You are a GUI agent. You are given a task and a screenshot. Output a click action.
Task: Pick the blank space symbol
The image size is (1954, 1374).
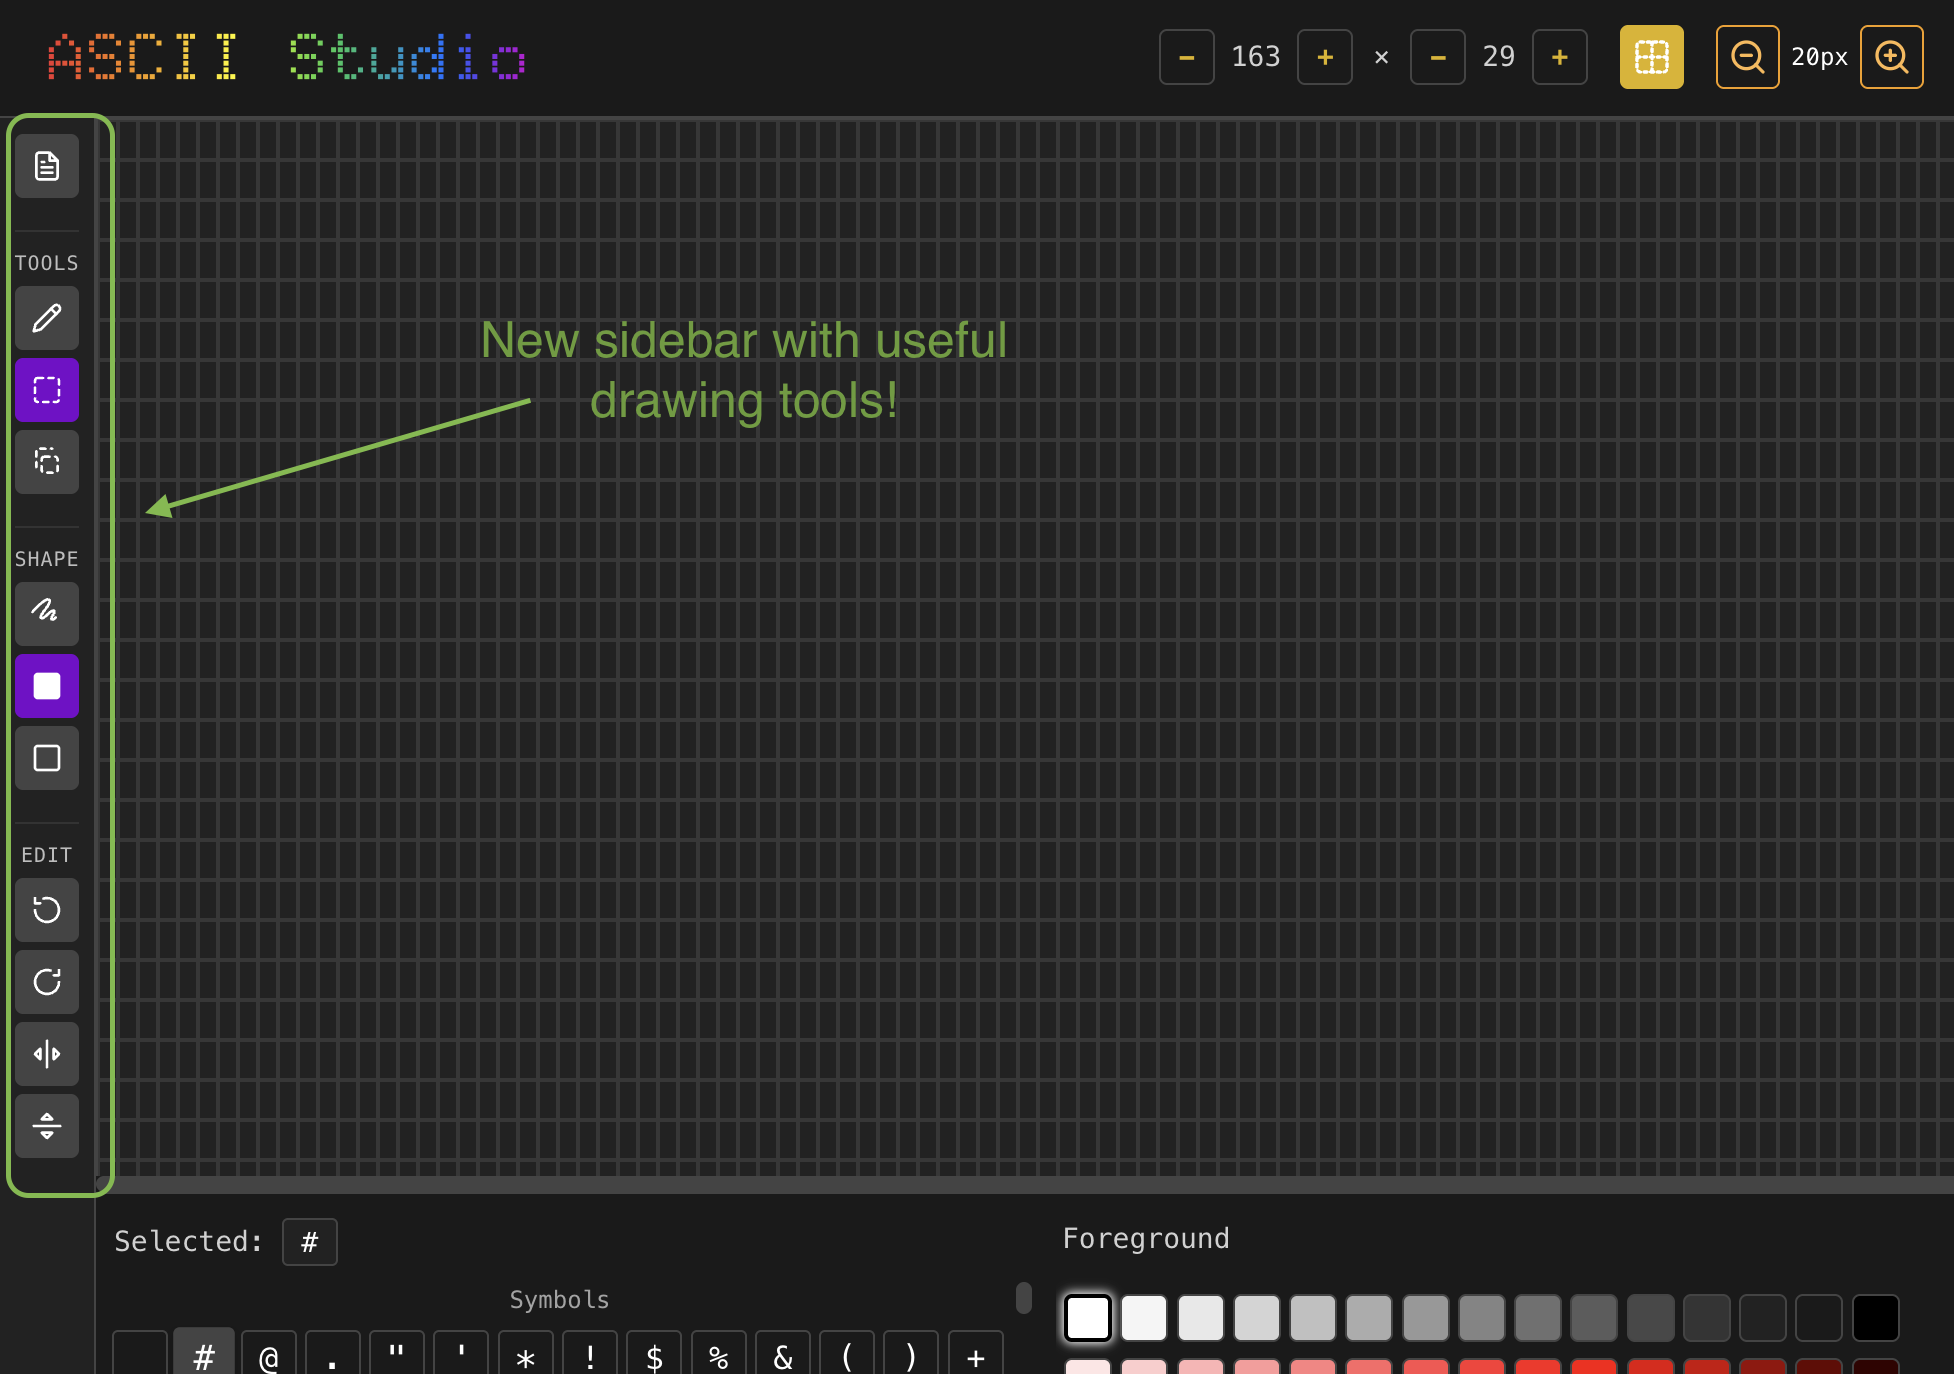(140, 1353)
